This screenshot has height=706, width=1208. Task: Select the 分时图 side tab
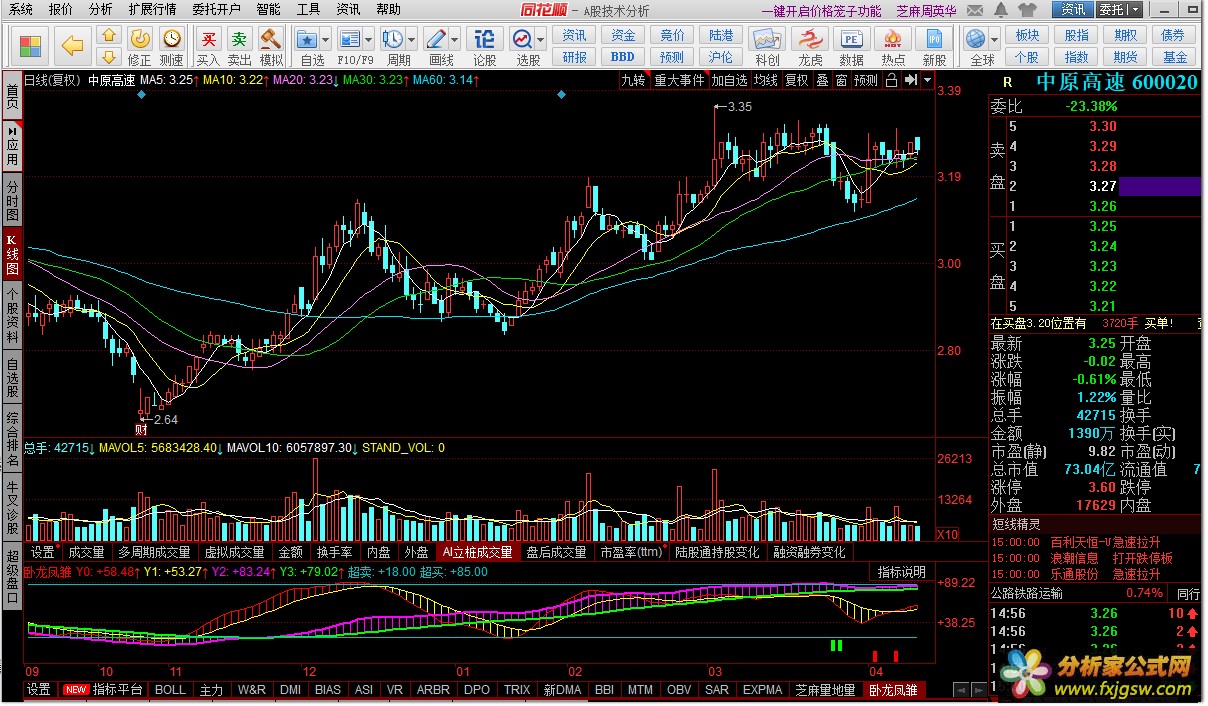[12, 201]
